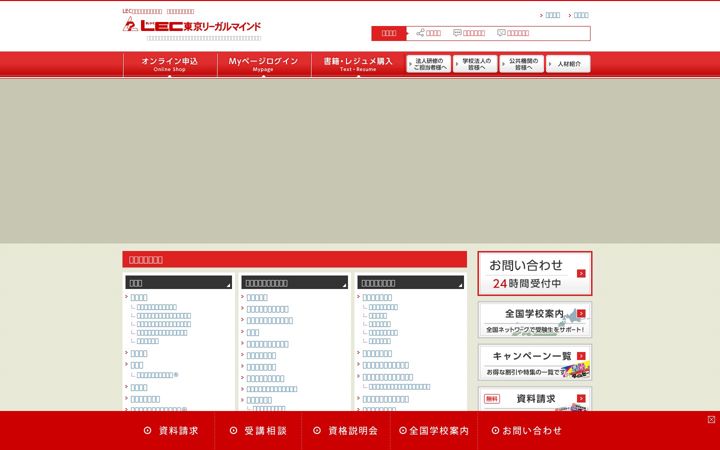Click the 法人研修のご担当者様へ button
720x450 pixels.
tap(428, 64)
